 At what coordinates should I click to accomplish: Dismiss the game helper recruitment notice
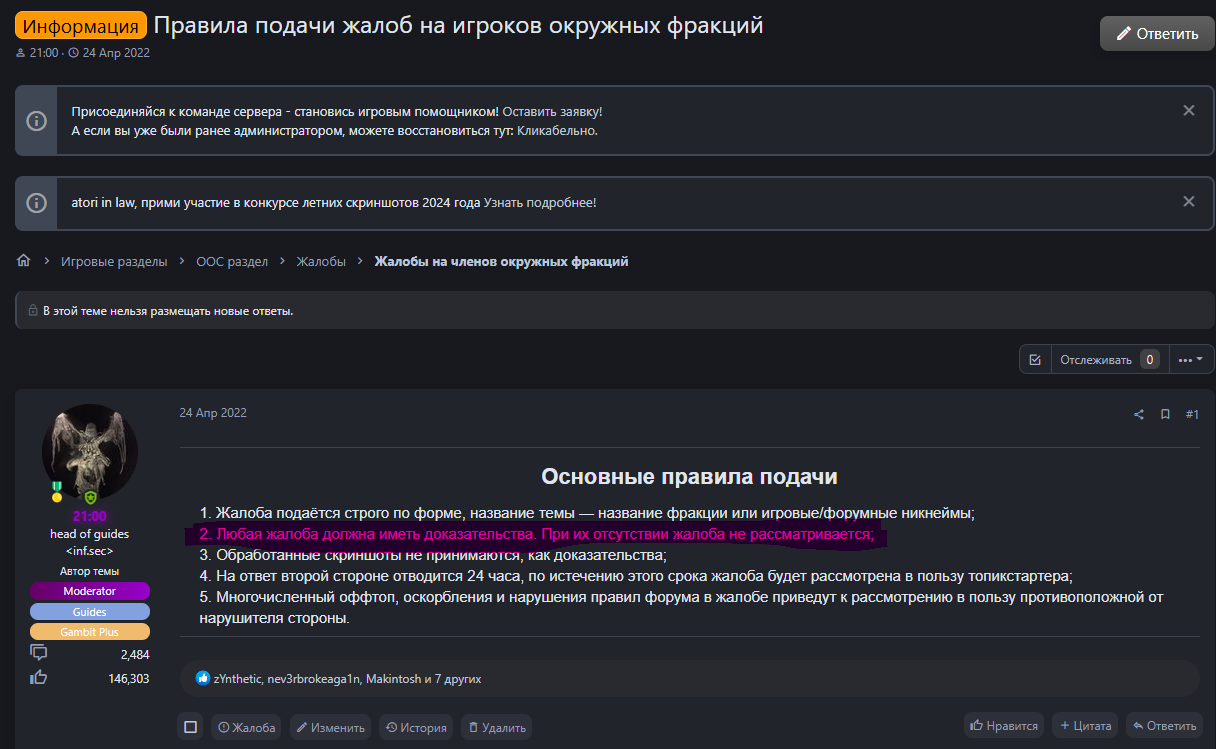pyautogui.click(x=1189, y=111)
